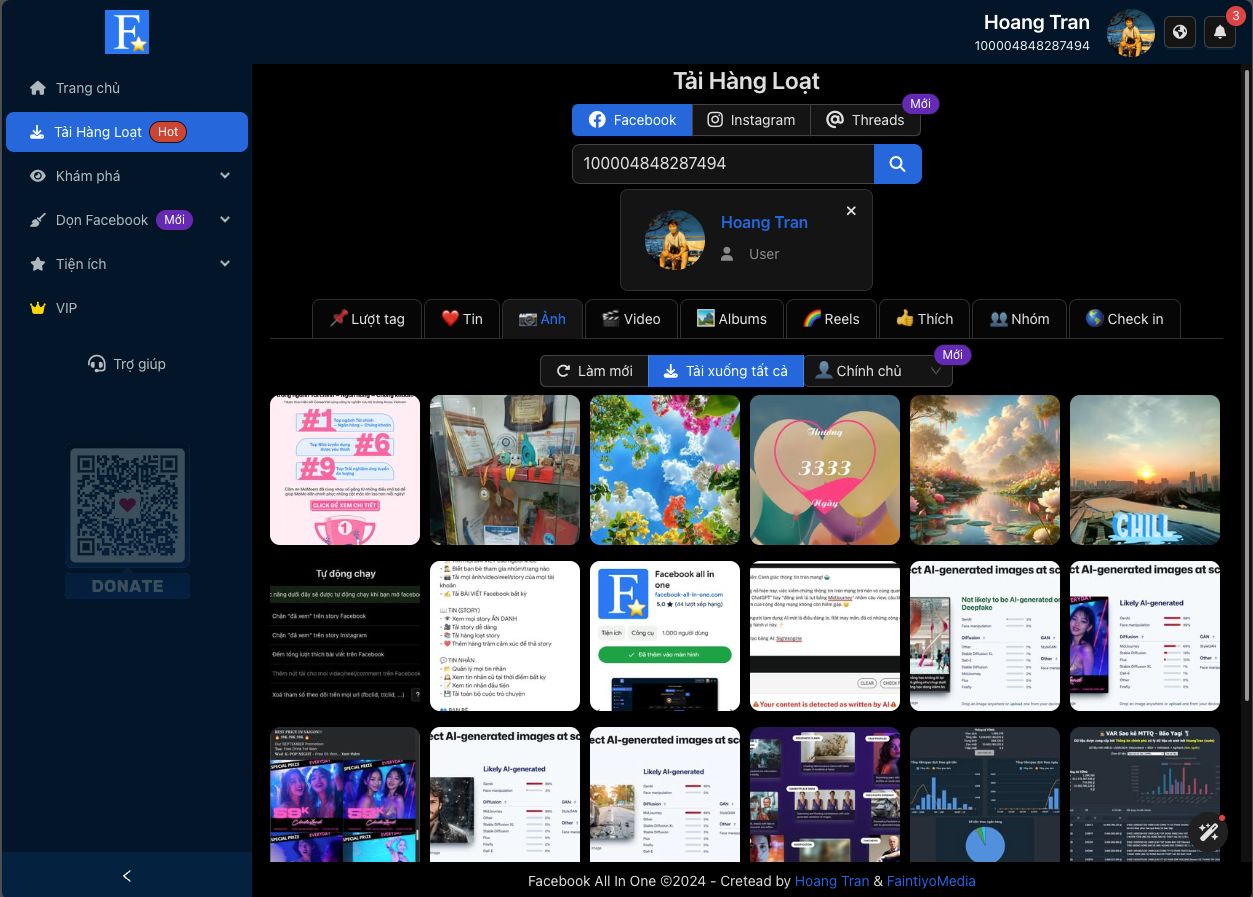Image resolution: width=1253 pixels, height=897 pixels.
Task: Open Trợ giúp help link
Action: pyautogui.click(x=127, y=364)
